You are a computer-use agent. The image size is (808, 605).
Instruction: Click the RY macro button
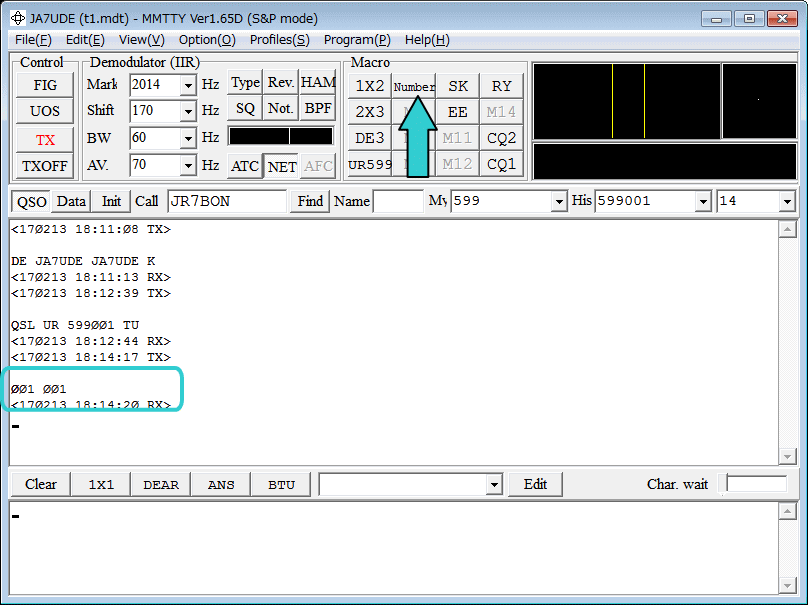[x=501, y=86]
